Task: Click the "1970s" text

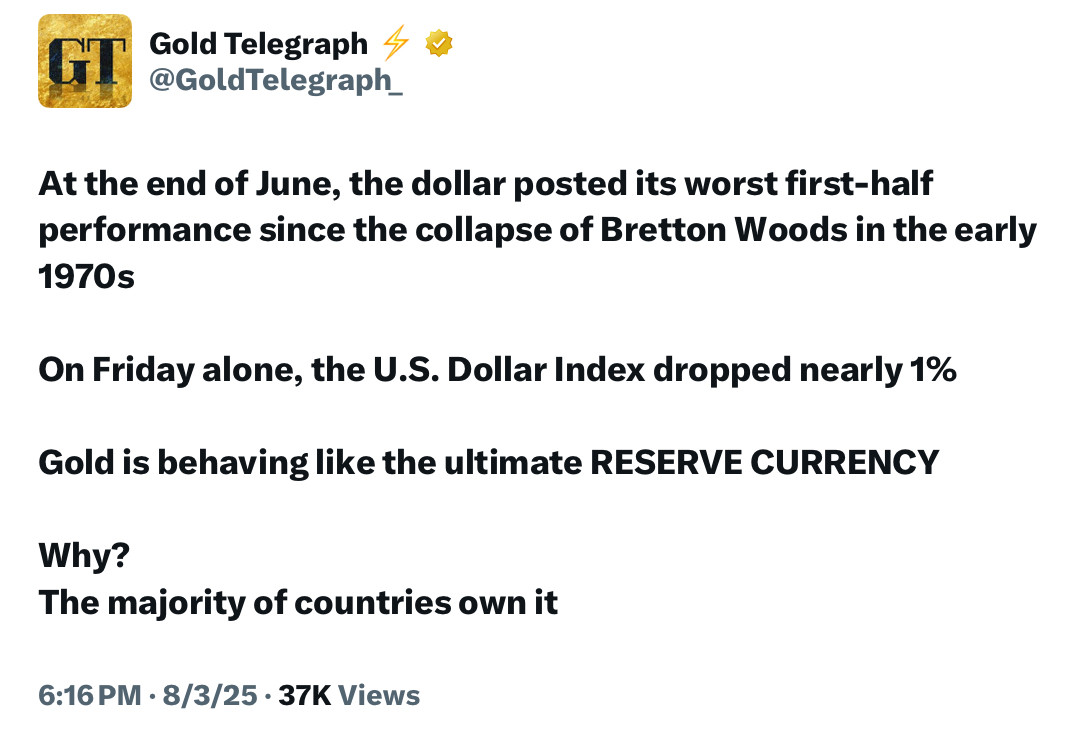Action: pyautogui.click(x=86, y=276)
